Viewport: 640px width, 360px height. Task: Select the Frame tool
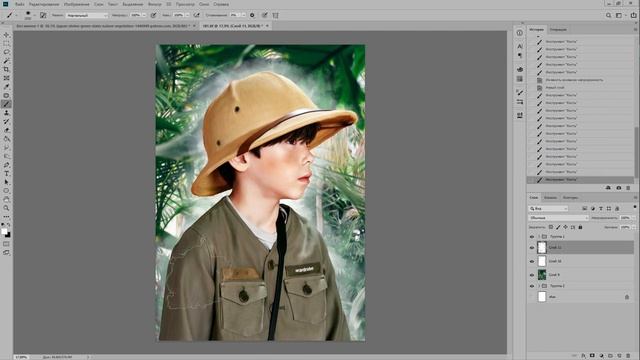6,78
